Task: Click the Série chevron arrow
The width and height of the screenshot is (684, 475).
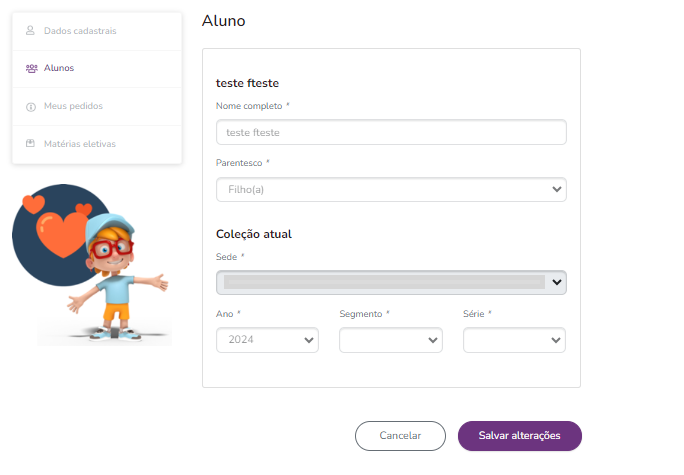Action: (556, 340)
